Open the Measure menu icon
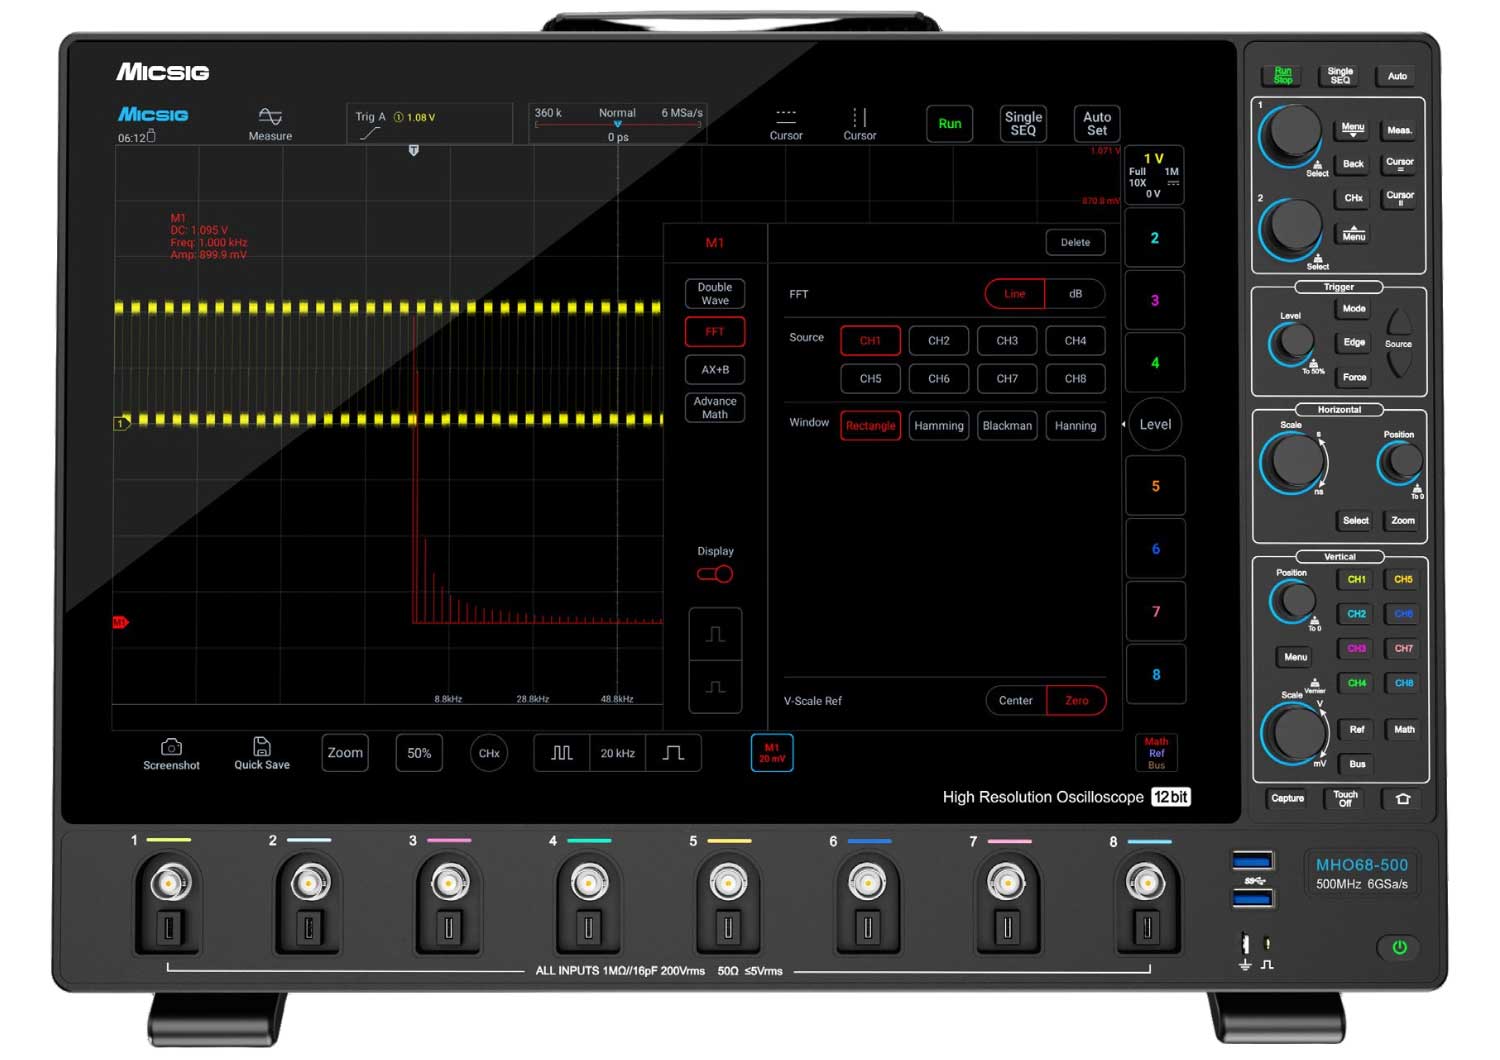This screenshot has height=1060, width=1500. tap(268, 121)
